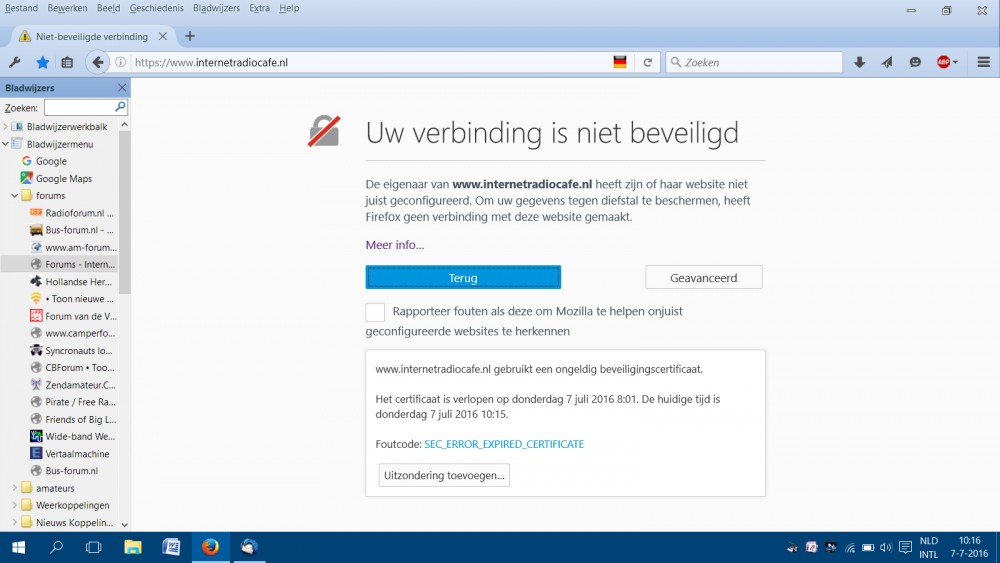
Task: Expand the amateurs bookmark folder
Action: [x=15, y=488]
